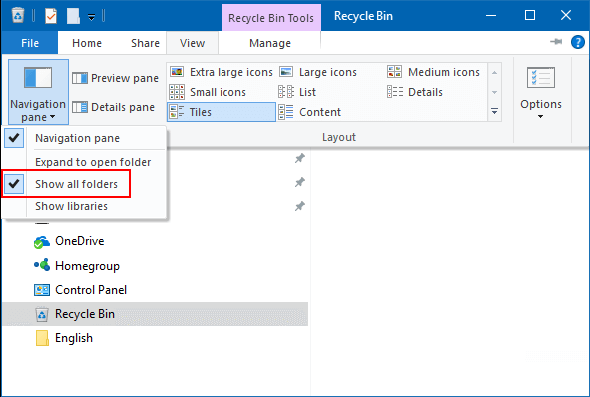The height and width of the screenshot is (397, 590).
Task: Switch to the Share ribbon tab
Action: pyautogui.click(x=145, y=43)
